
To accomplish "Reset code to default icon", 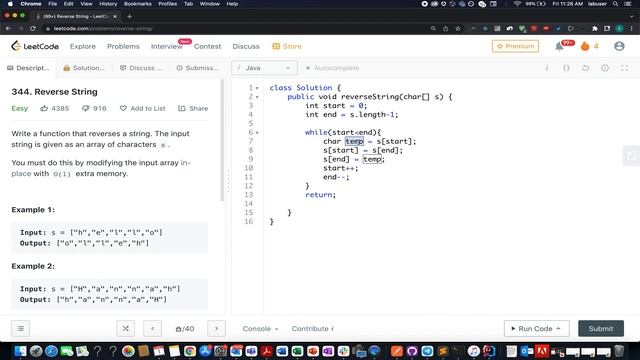I will point(586,68).
